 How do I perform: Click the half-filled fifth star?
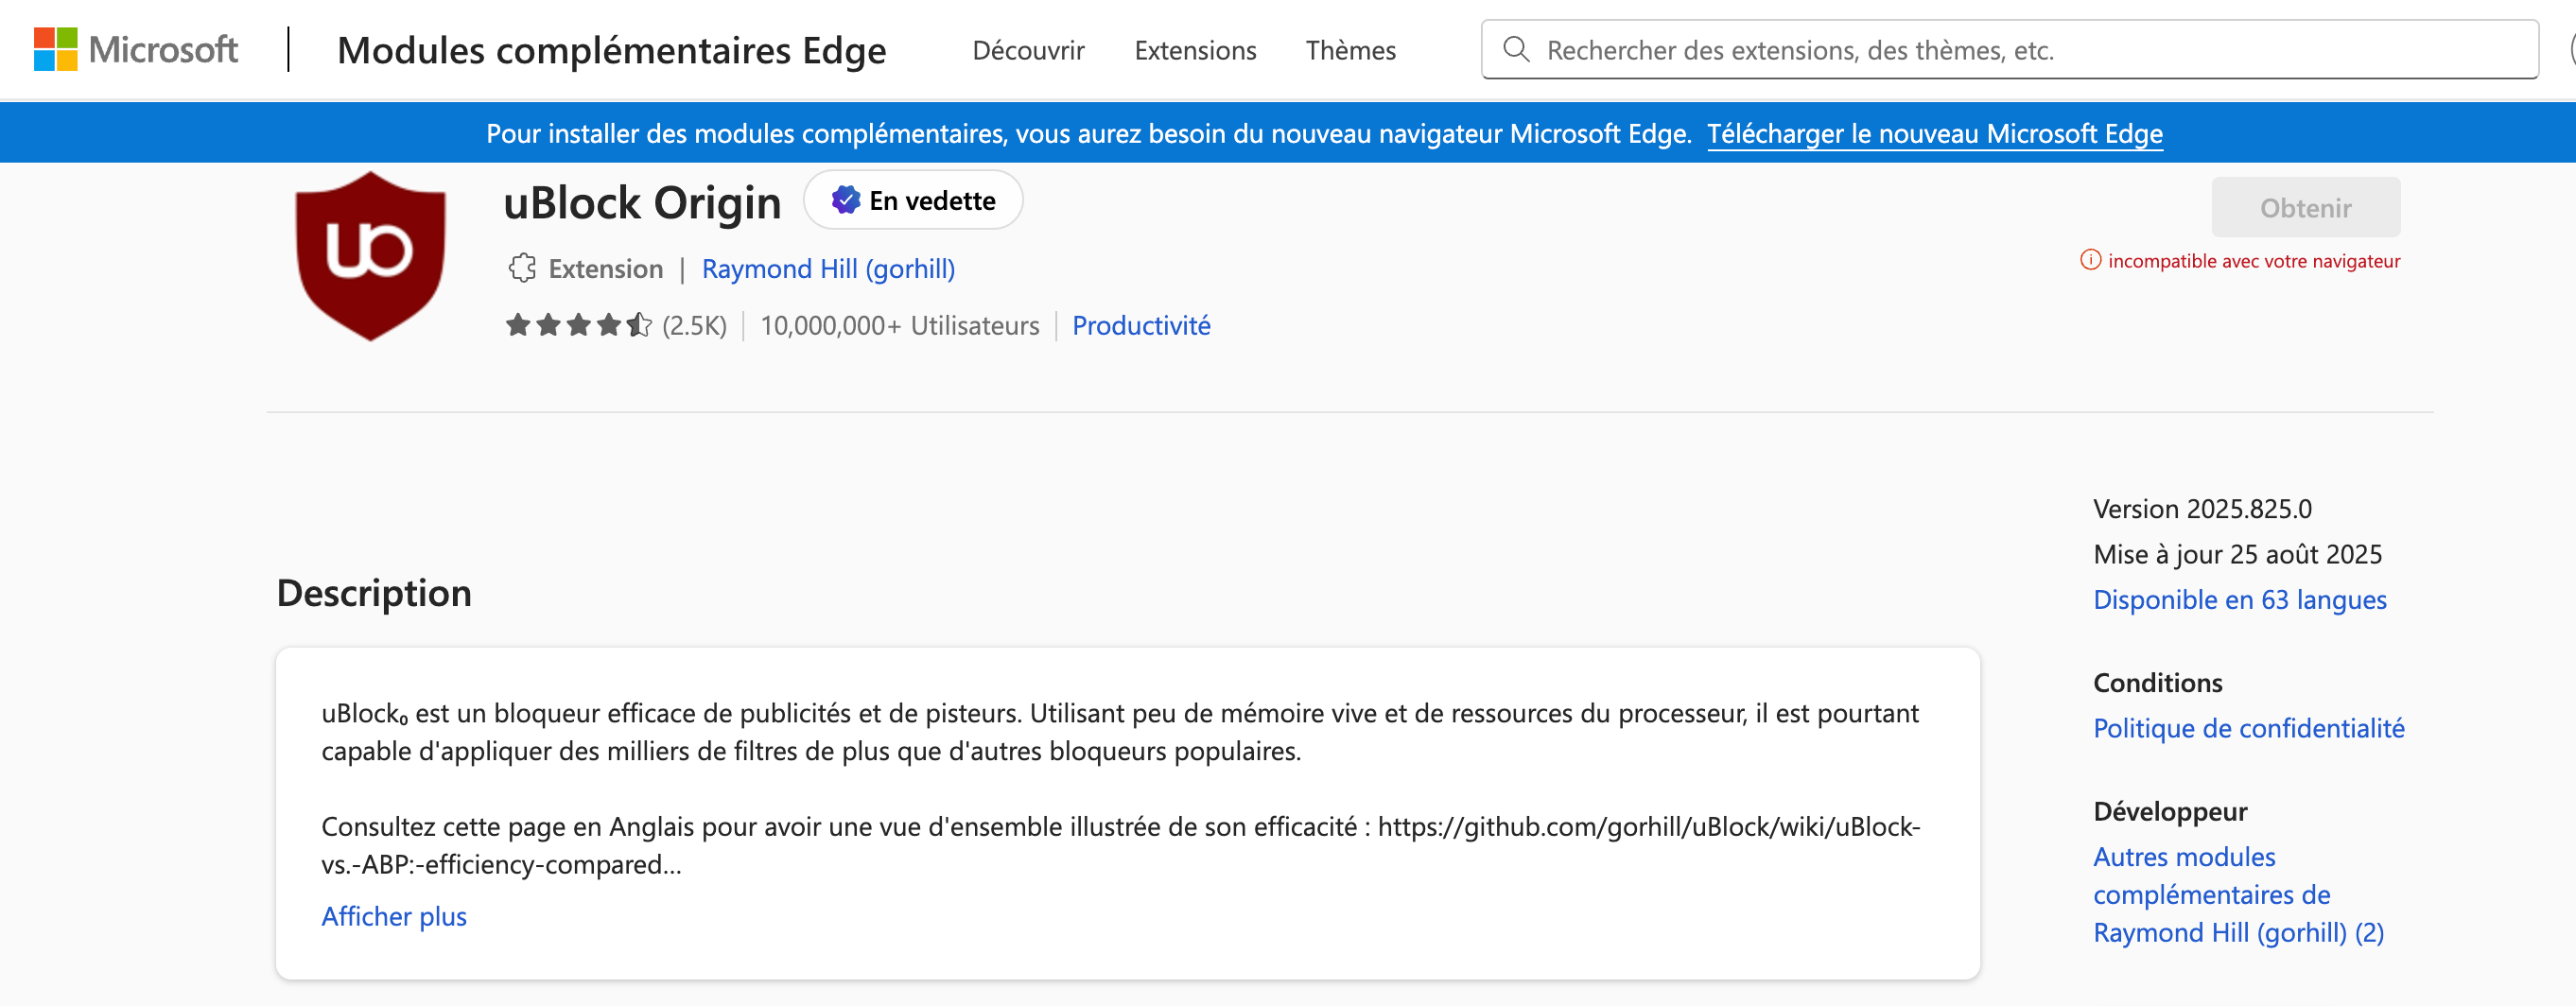pos(640,324)
